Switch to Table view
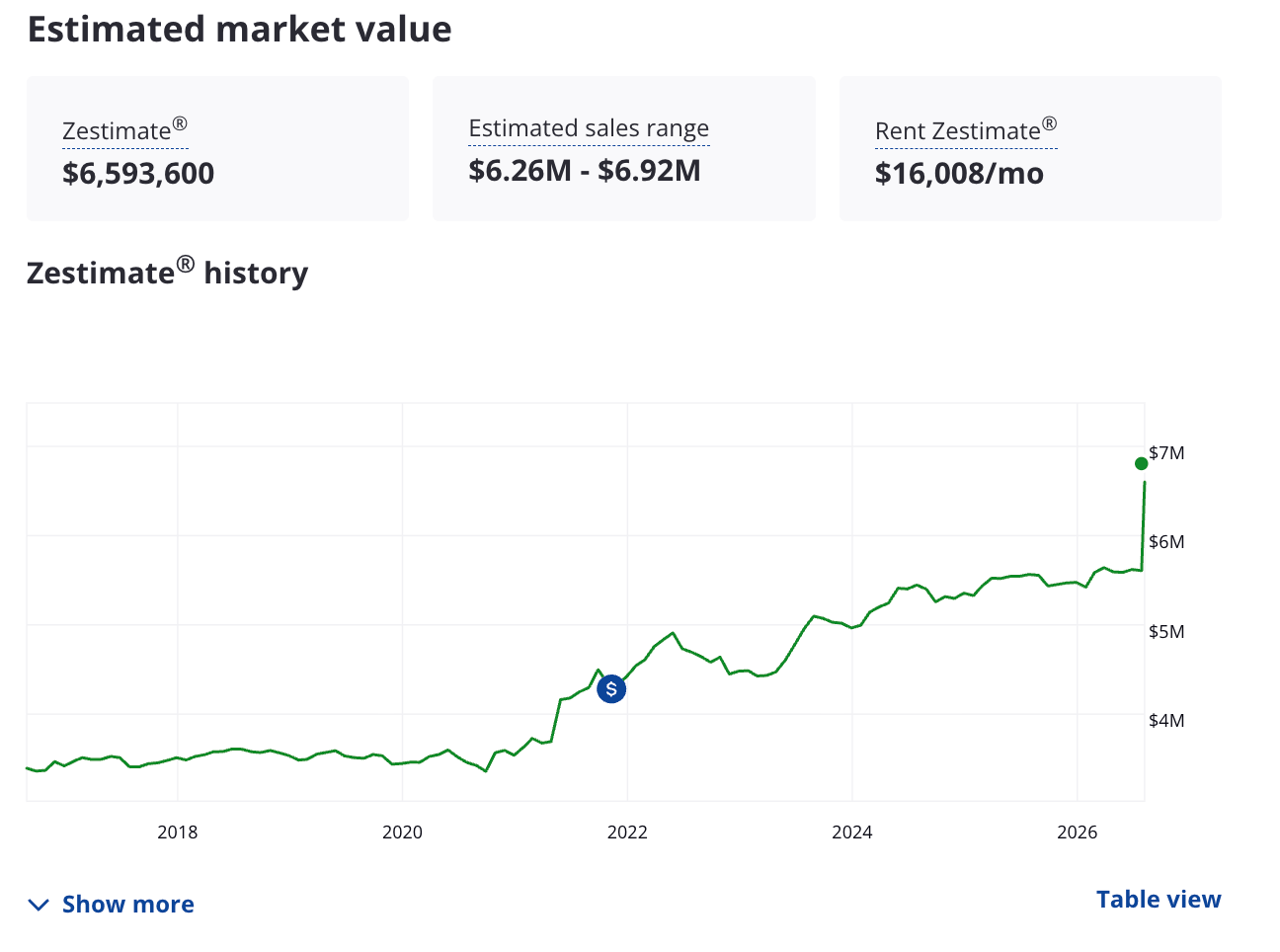The image size is (1280, 952). 1158,899
